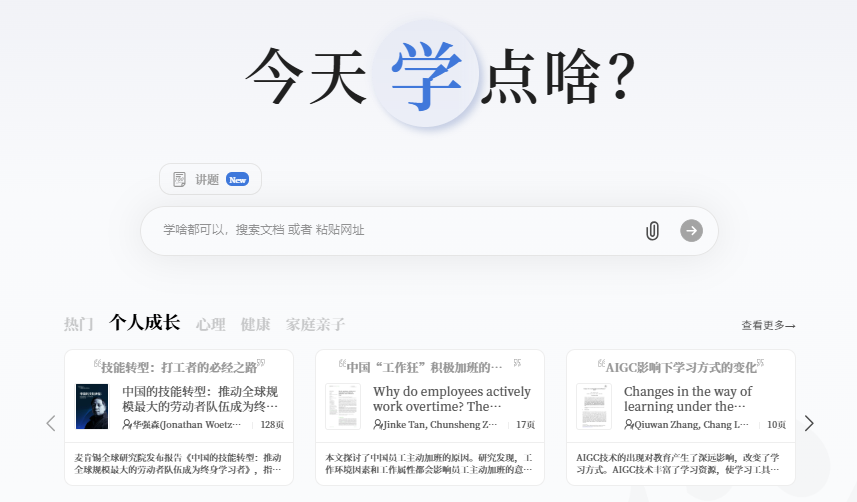Image resolution: width=857 pixels, height=502 pixels.
Task: Click the 讲题 document icon
Action: pos(179,179)
